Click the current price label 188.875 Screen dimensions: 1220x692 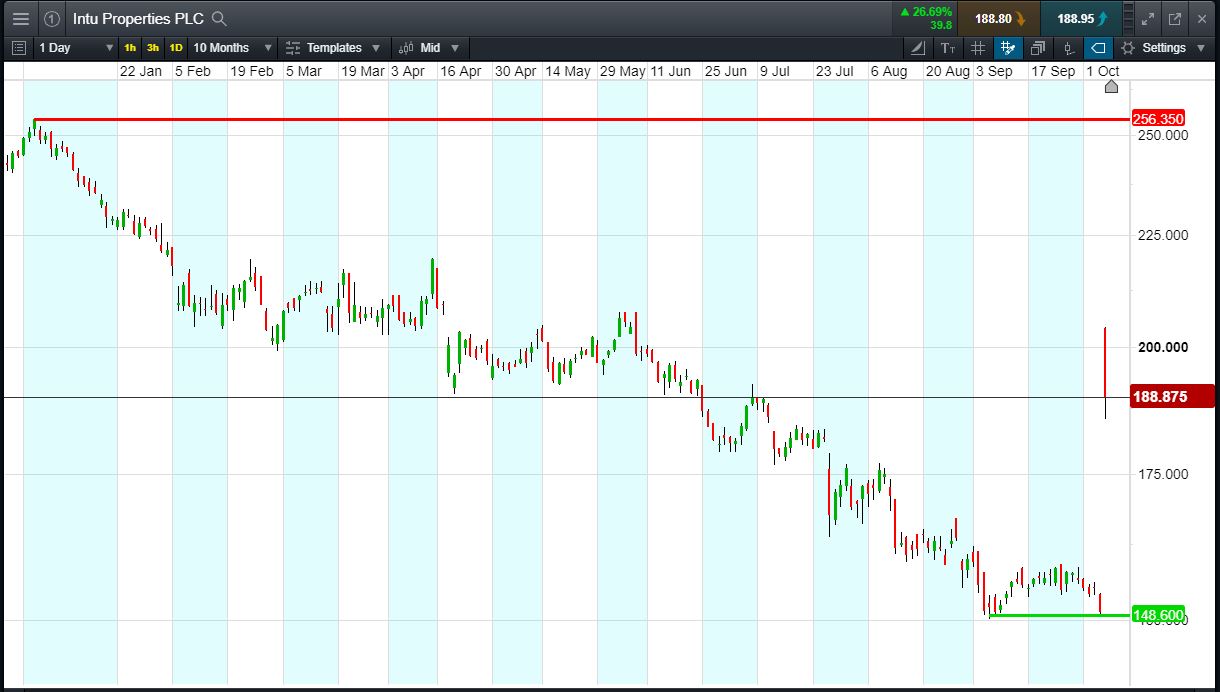(1171, 397)
